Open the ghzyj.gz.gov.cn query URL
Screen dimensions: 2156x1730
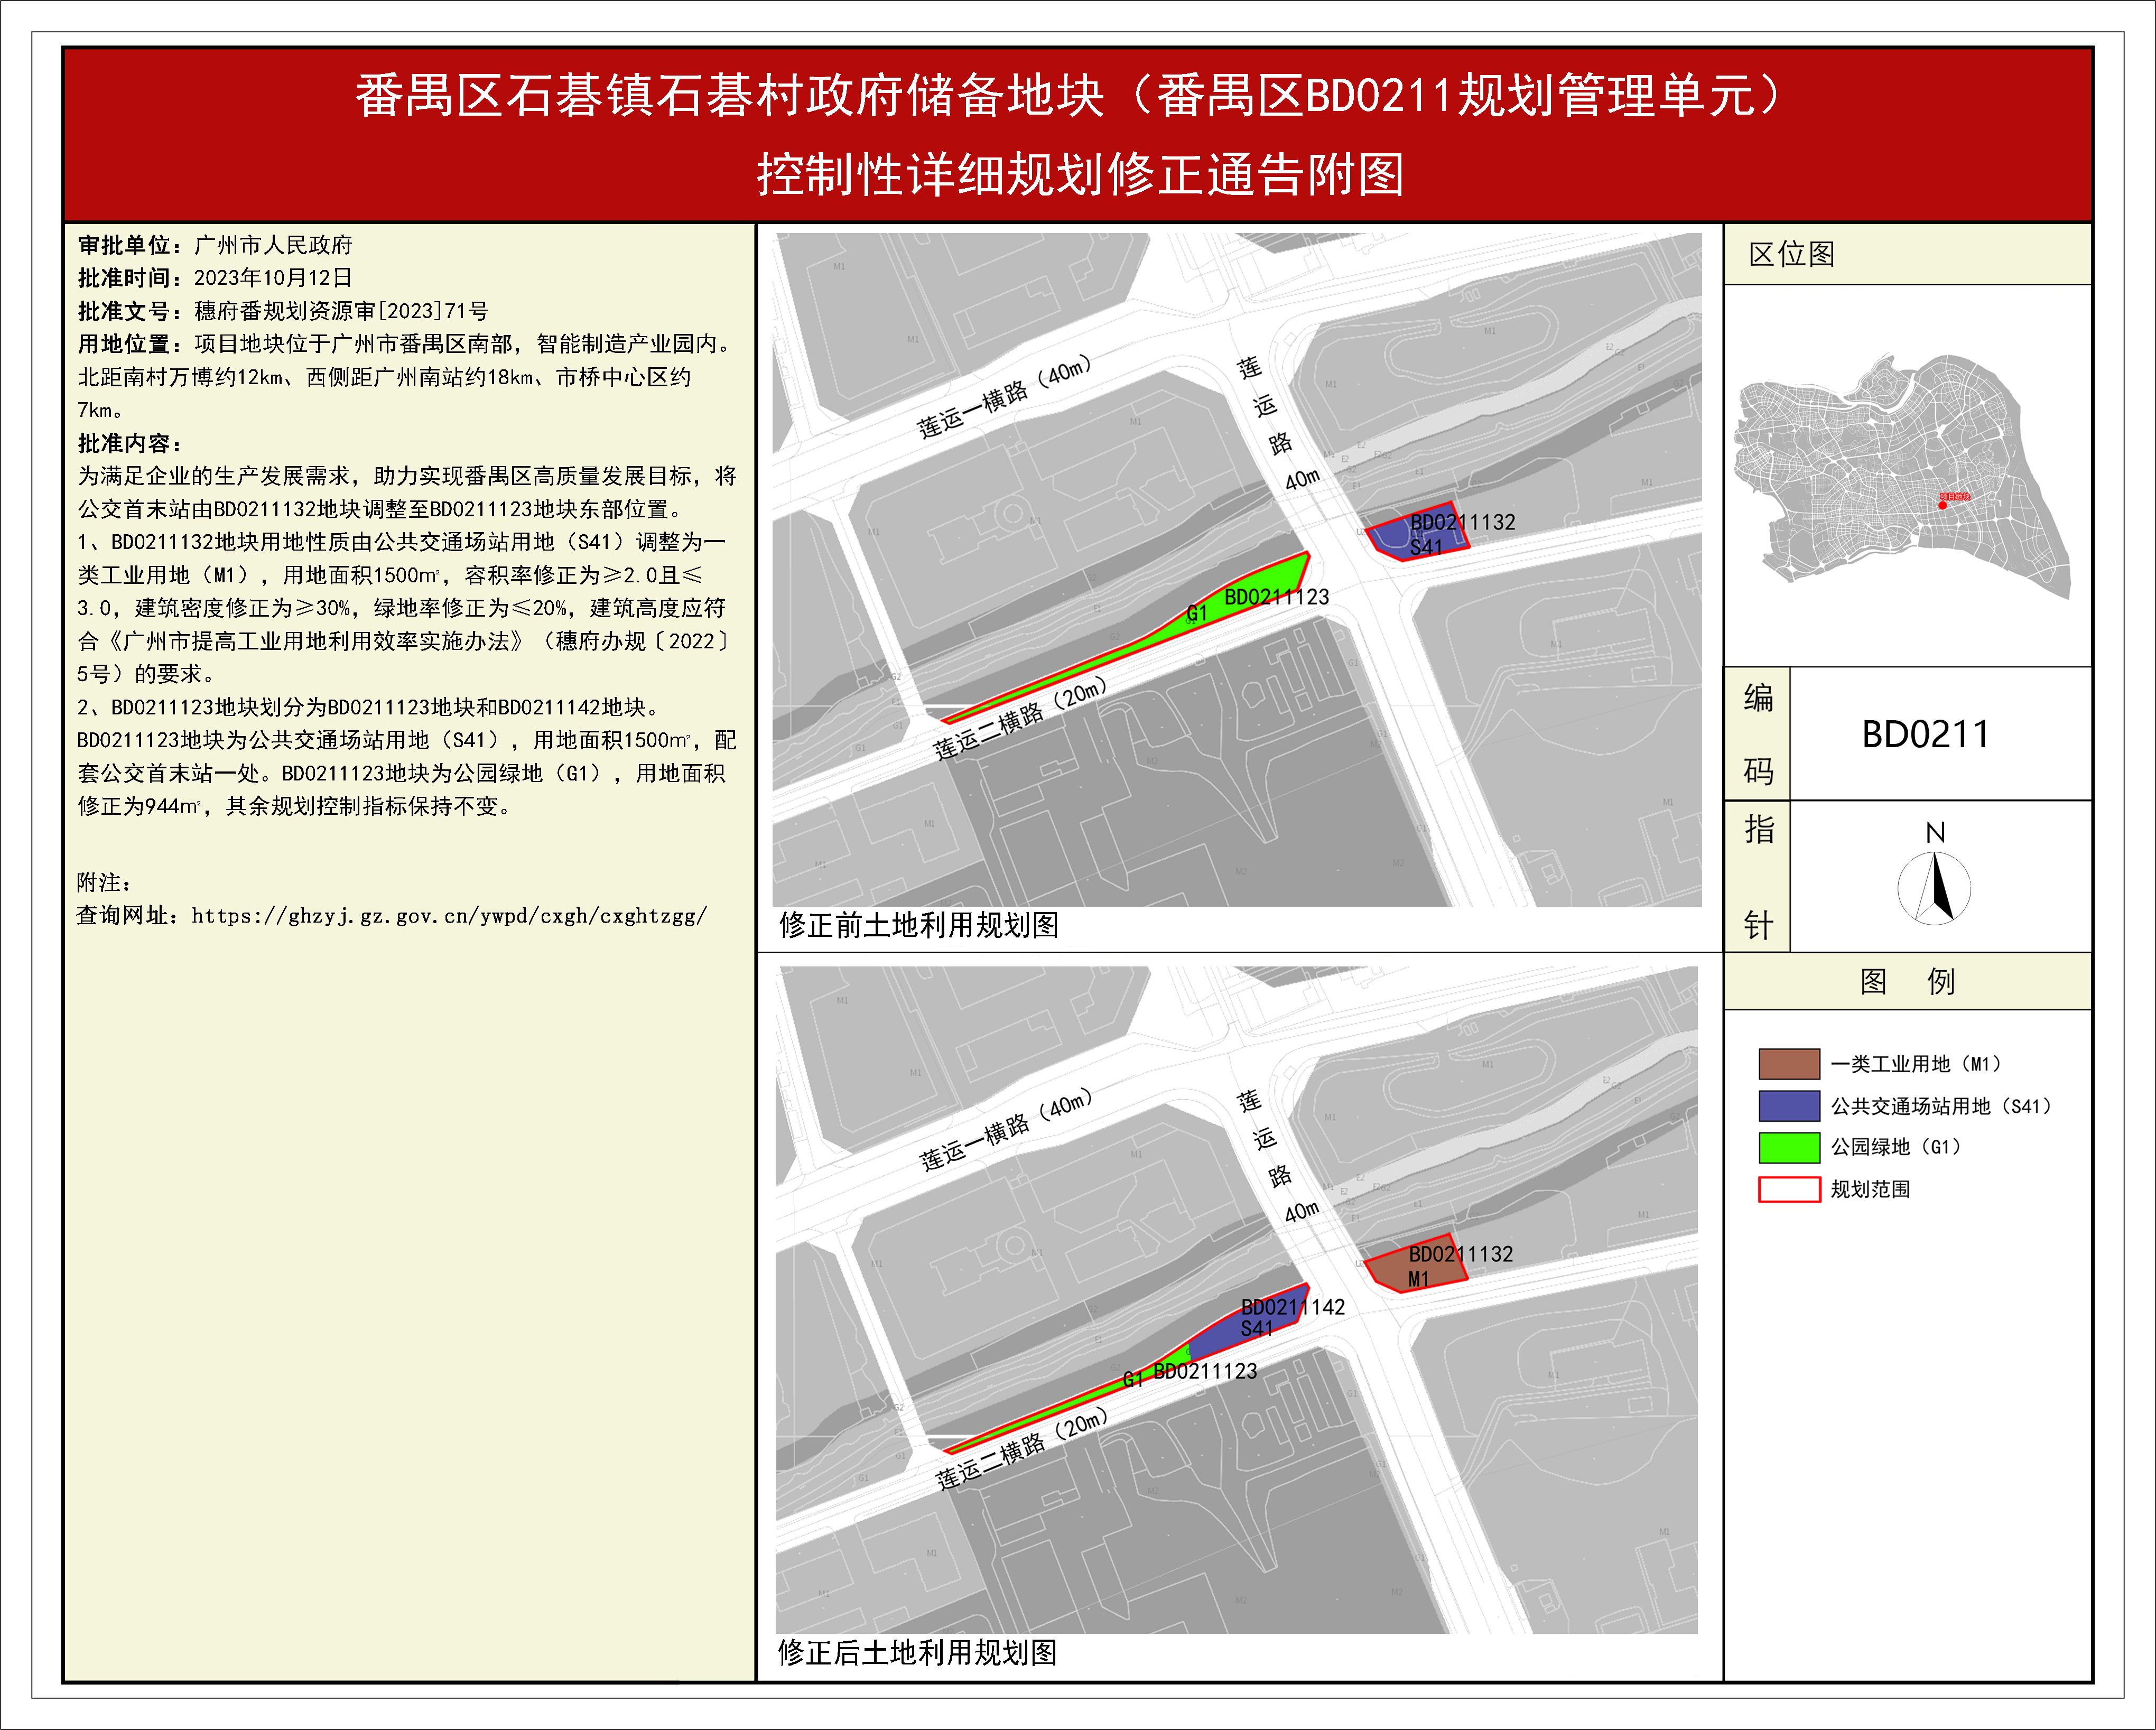[x=449, y=916]
